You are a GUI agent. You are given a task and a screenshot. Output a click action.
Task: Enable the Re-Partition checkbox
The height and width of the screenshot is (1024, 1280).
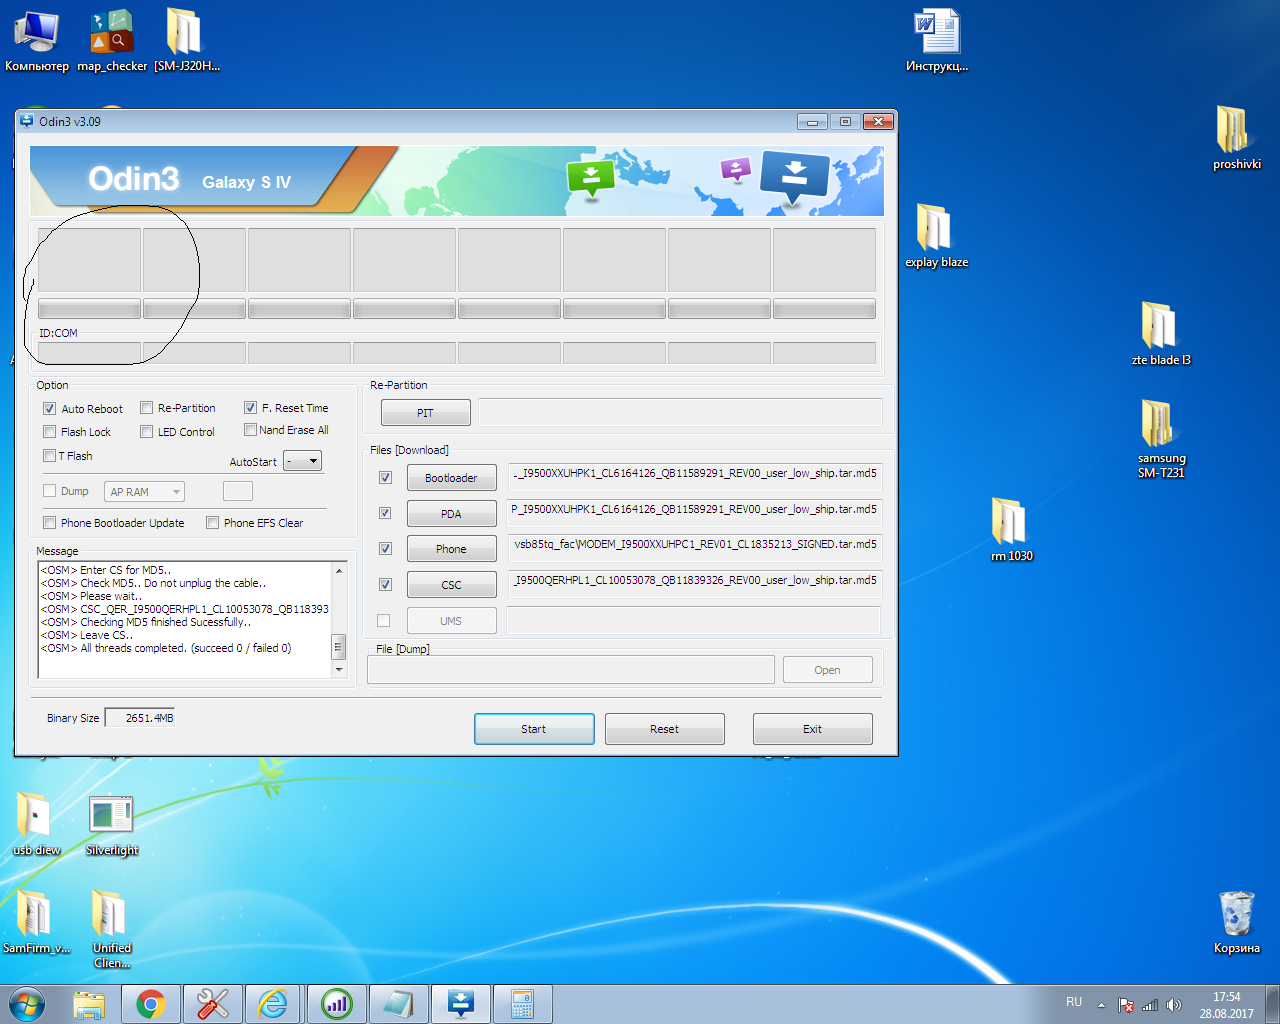click(x=147, y=408)
